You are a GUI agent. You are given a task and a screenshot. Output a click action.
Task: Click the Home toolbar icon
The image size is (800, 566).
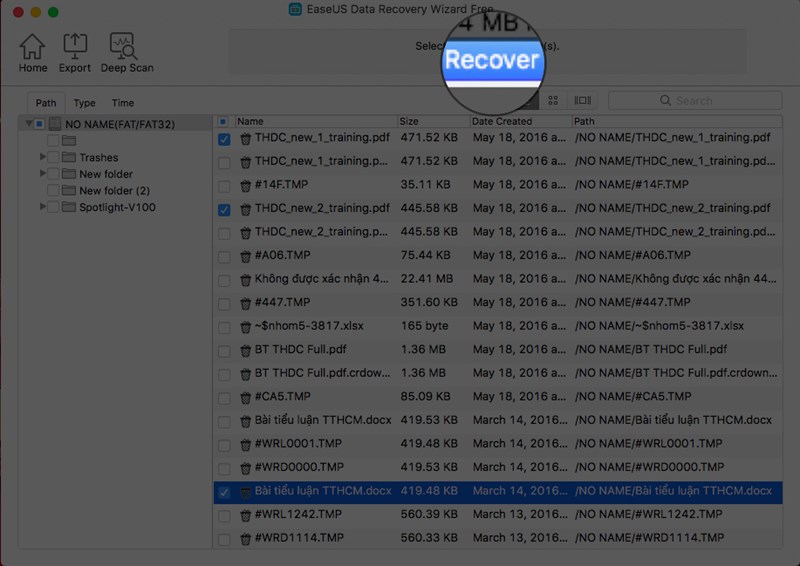(33, 46)
